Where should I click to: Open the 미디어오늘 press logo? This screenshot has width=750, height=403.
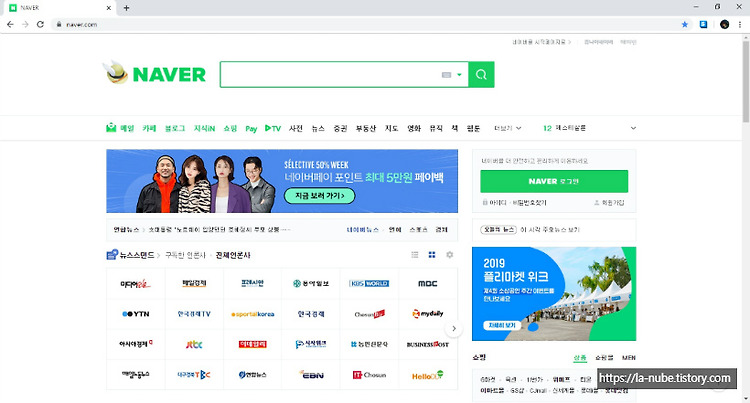point(135,283)
